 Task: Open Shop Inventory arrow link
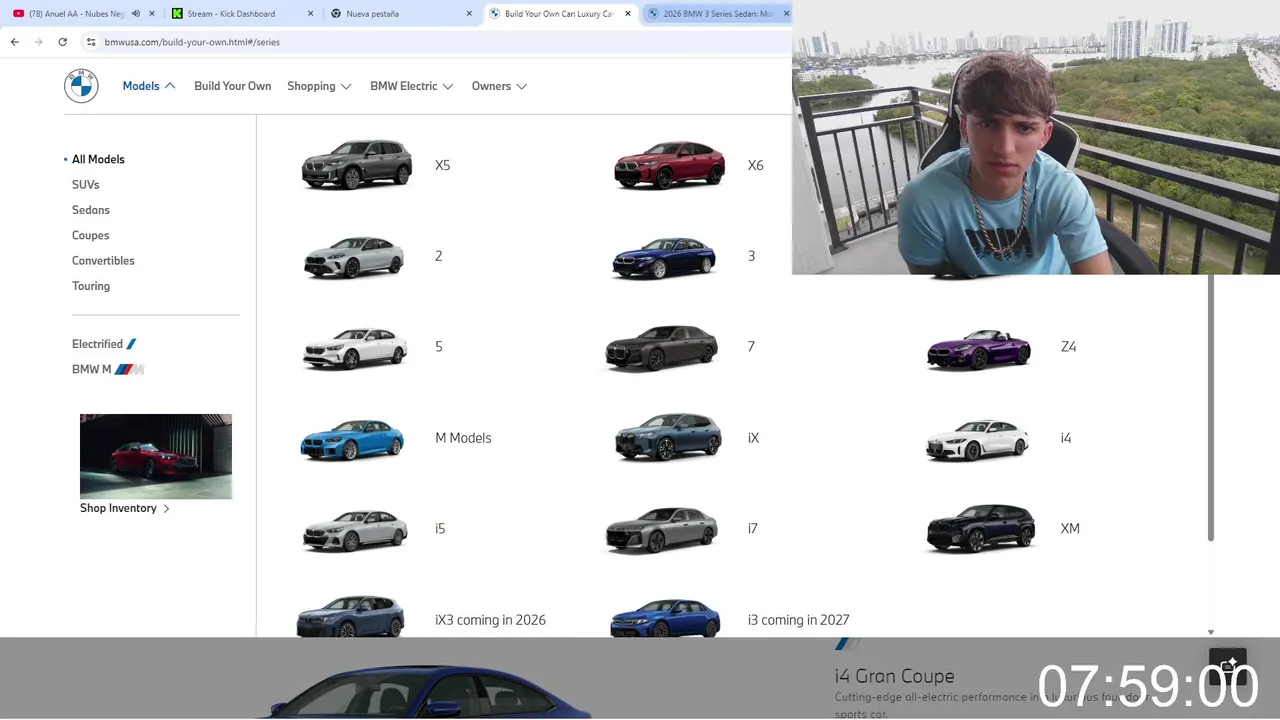pyautogui.click(x=125, y=508)
